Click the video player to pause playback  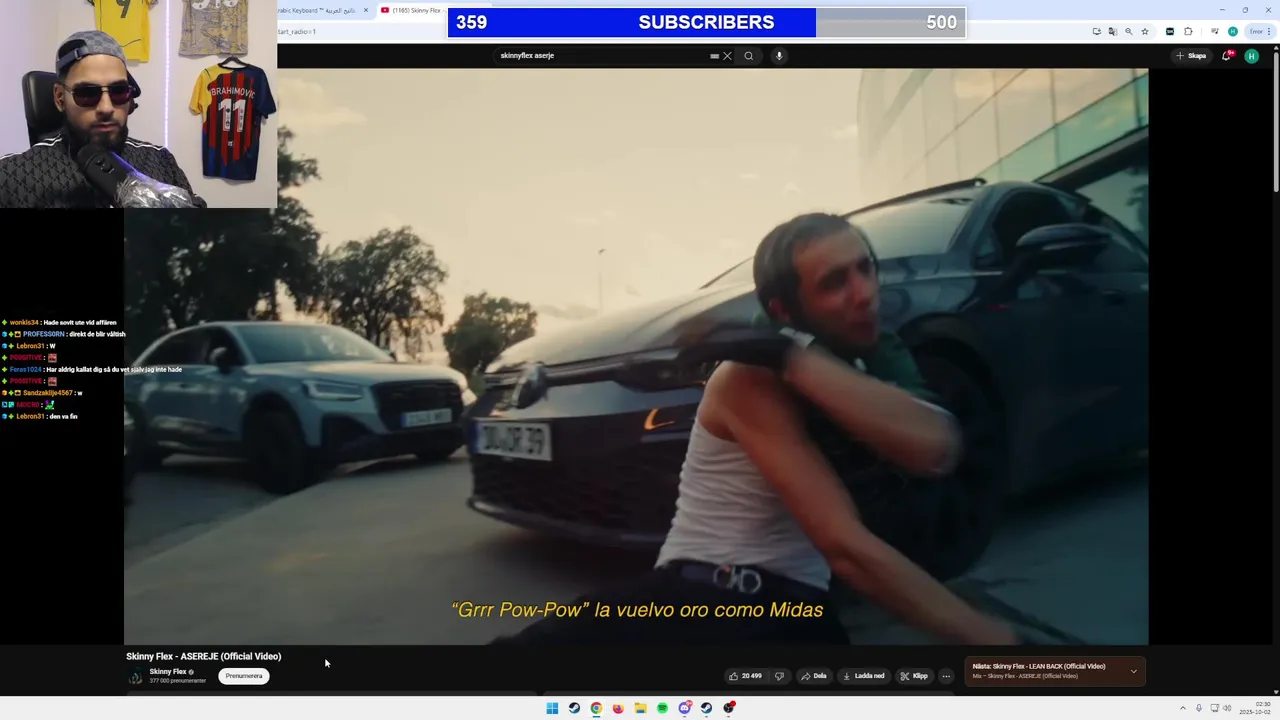click(x=636, y=356)
